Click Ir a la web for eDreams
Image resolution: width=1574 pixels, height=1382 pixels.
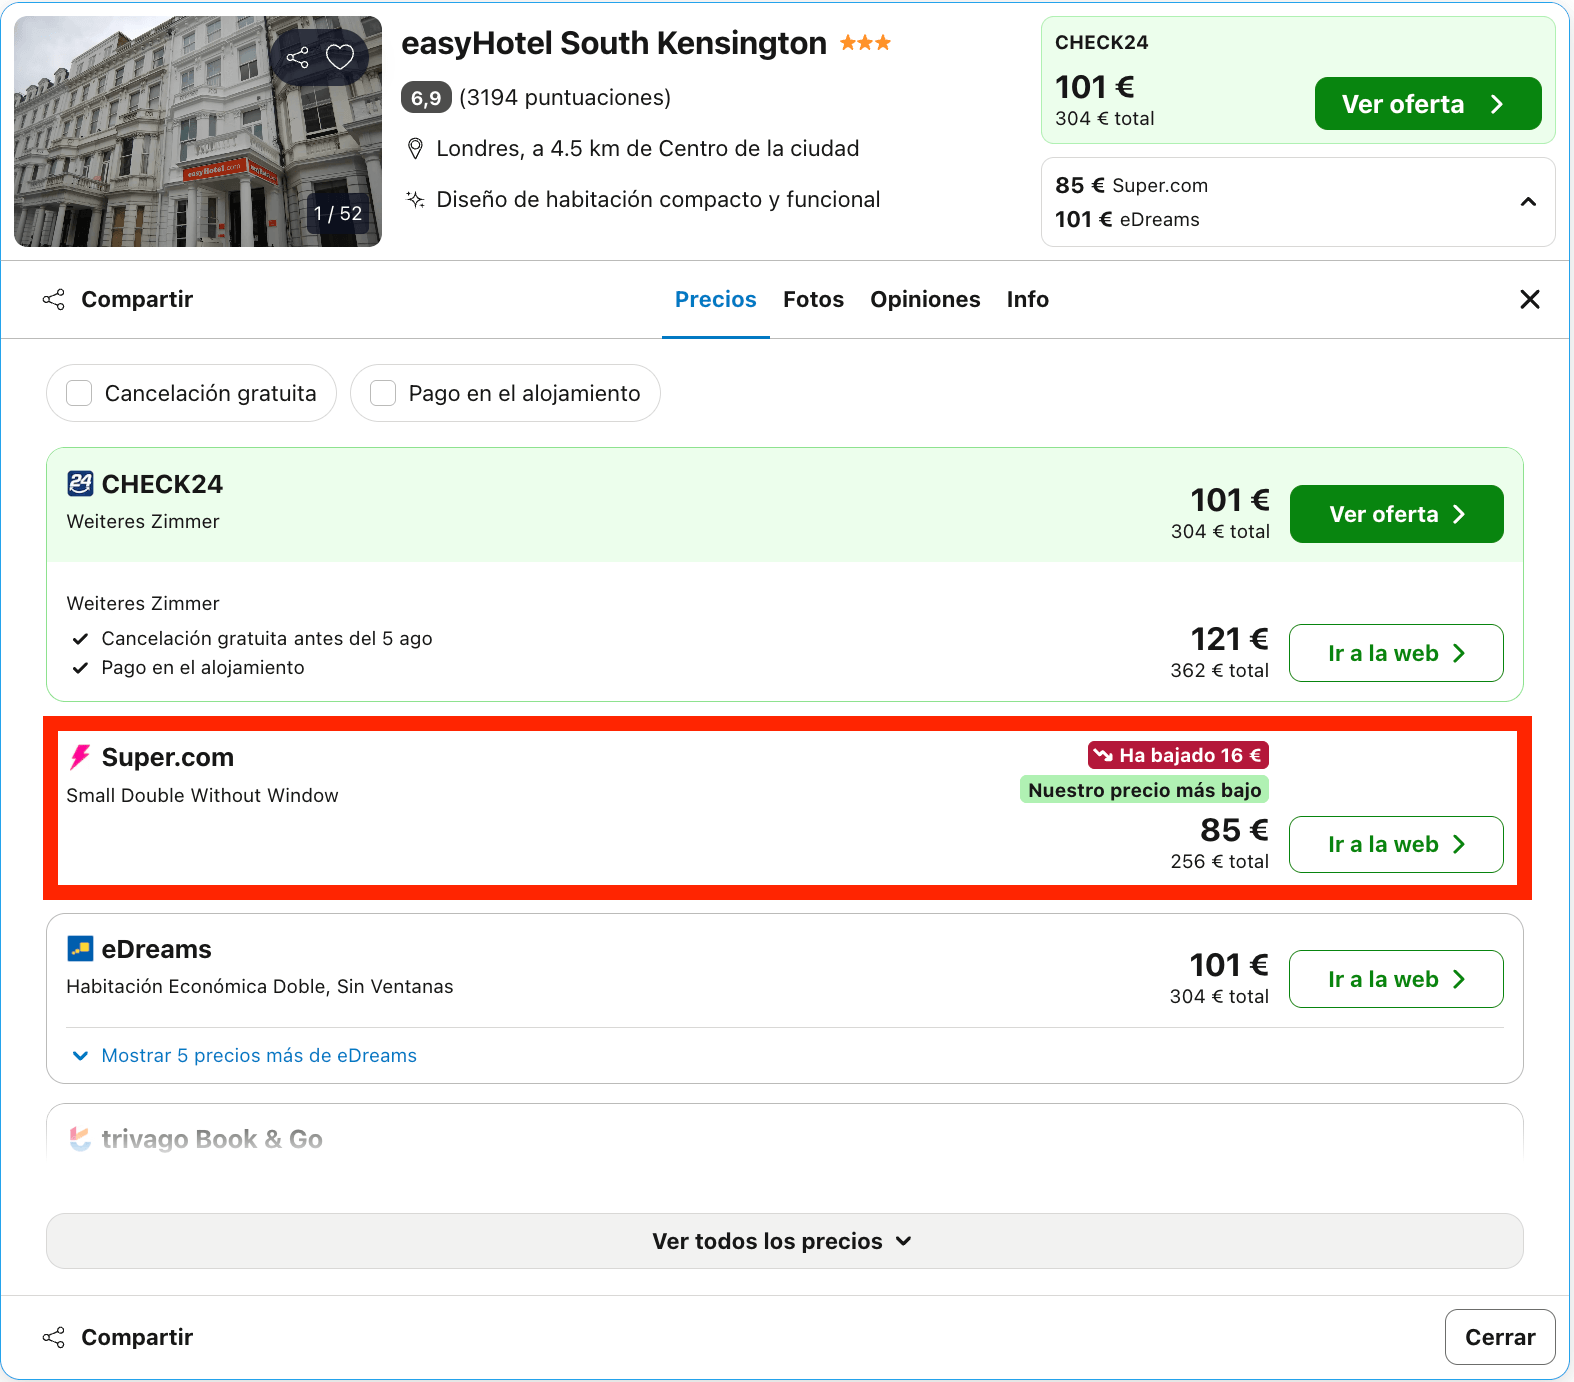[x=1396, y=979]
